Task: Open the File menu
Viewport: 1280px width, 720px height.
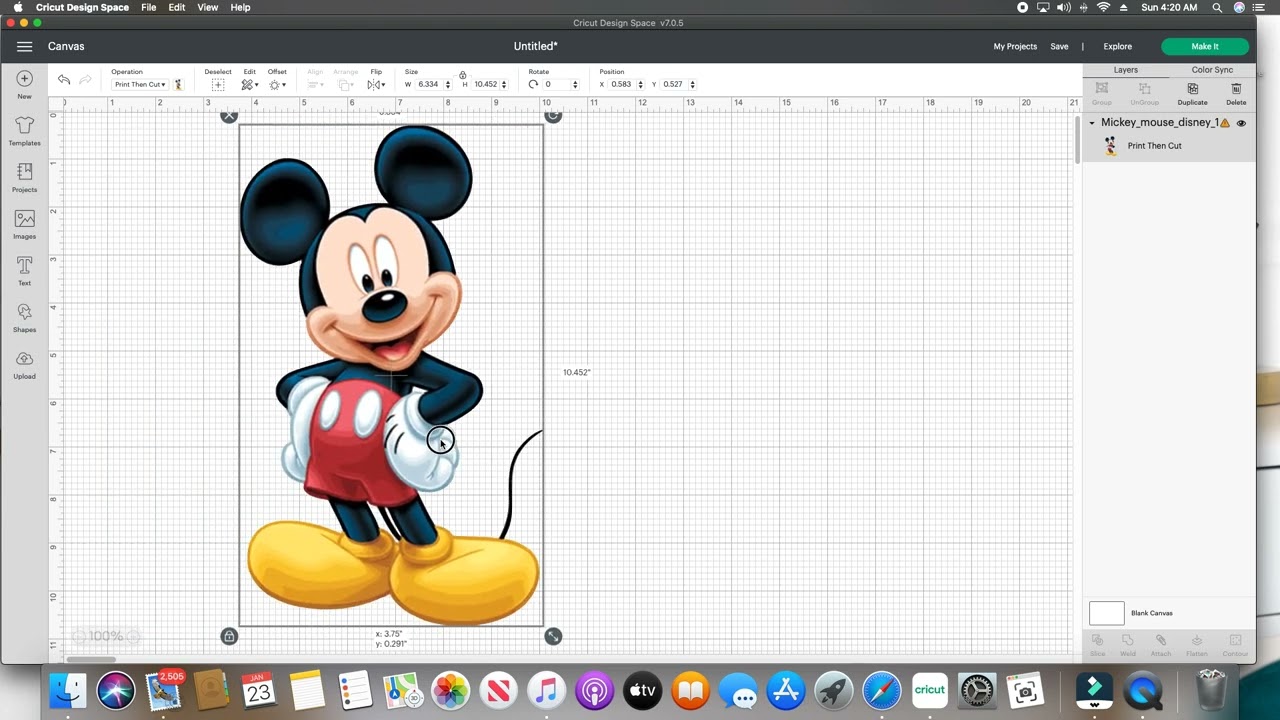Action: [x=149, y=7]
